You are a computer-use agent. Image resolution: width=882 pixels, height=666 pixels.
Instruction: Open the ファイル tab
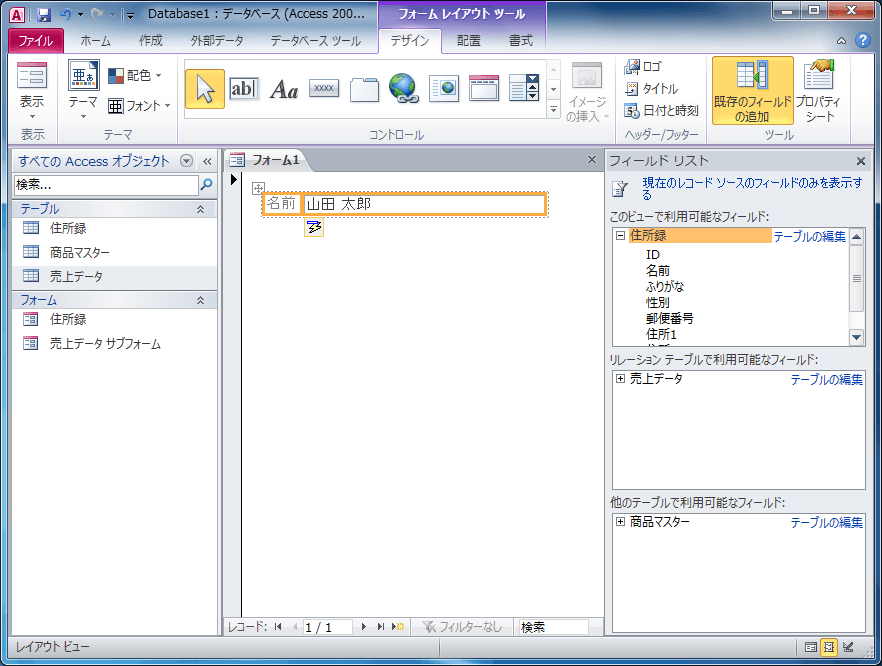coord(36,40)
